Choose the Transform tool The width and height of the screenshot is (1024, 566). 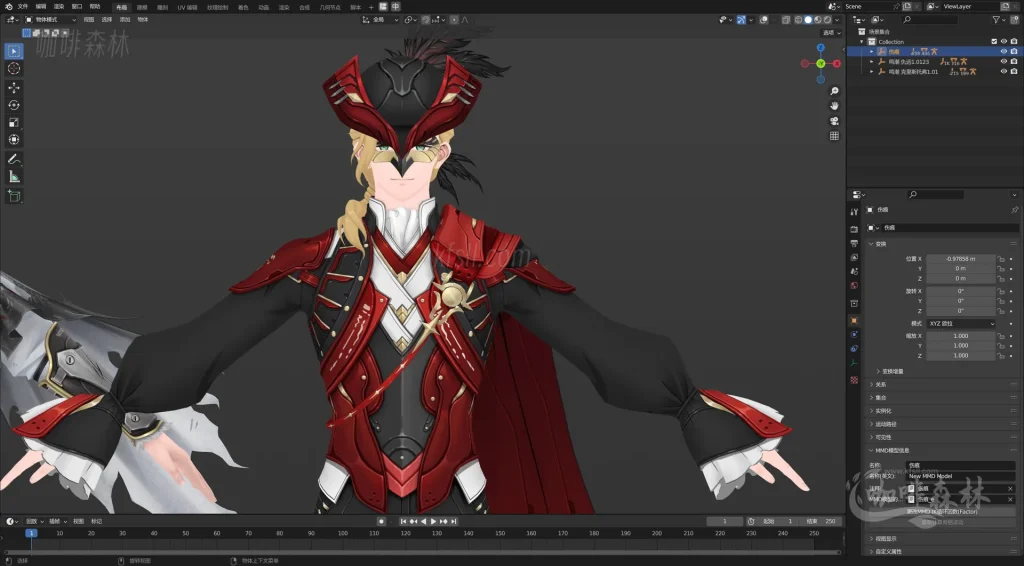point(14,140)
